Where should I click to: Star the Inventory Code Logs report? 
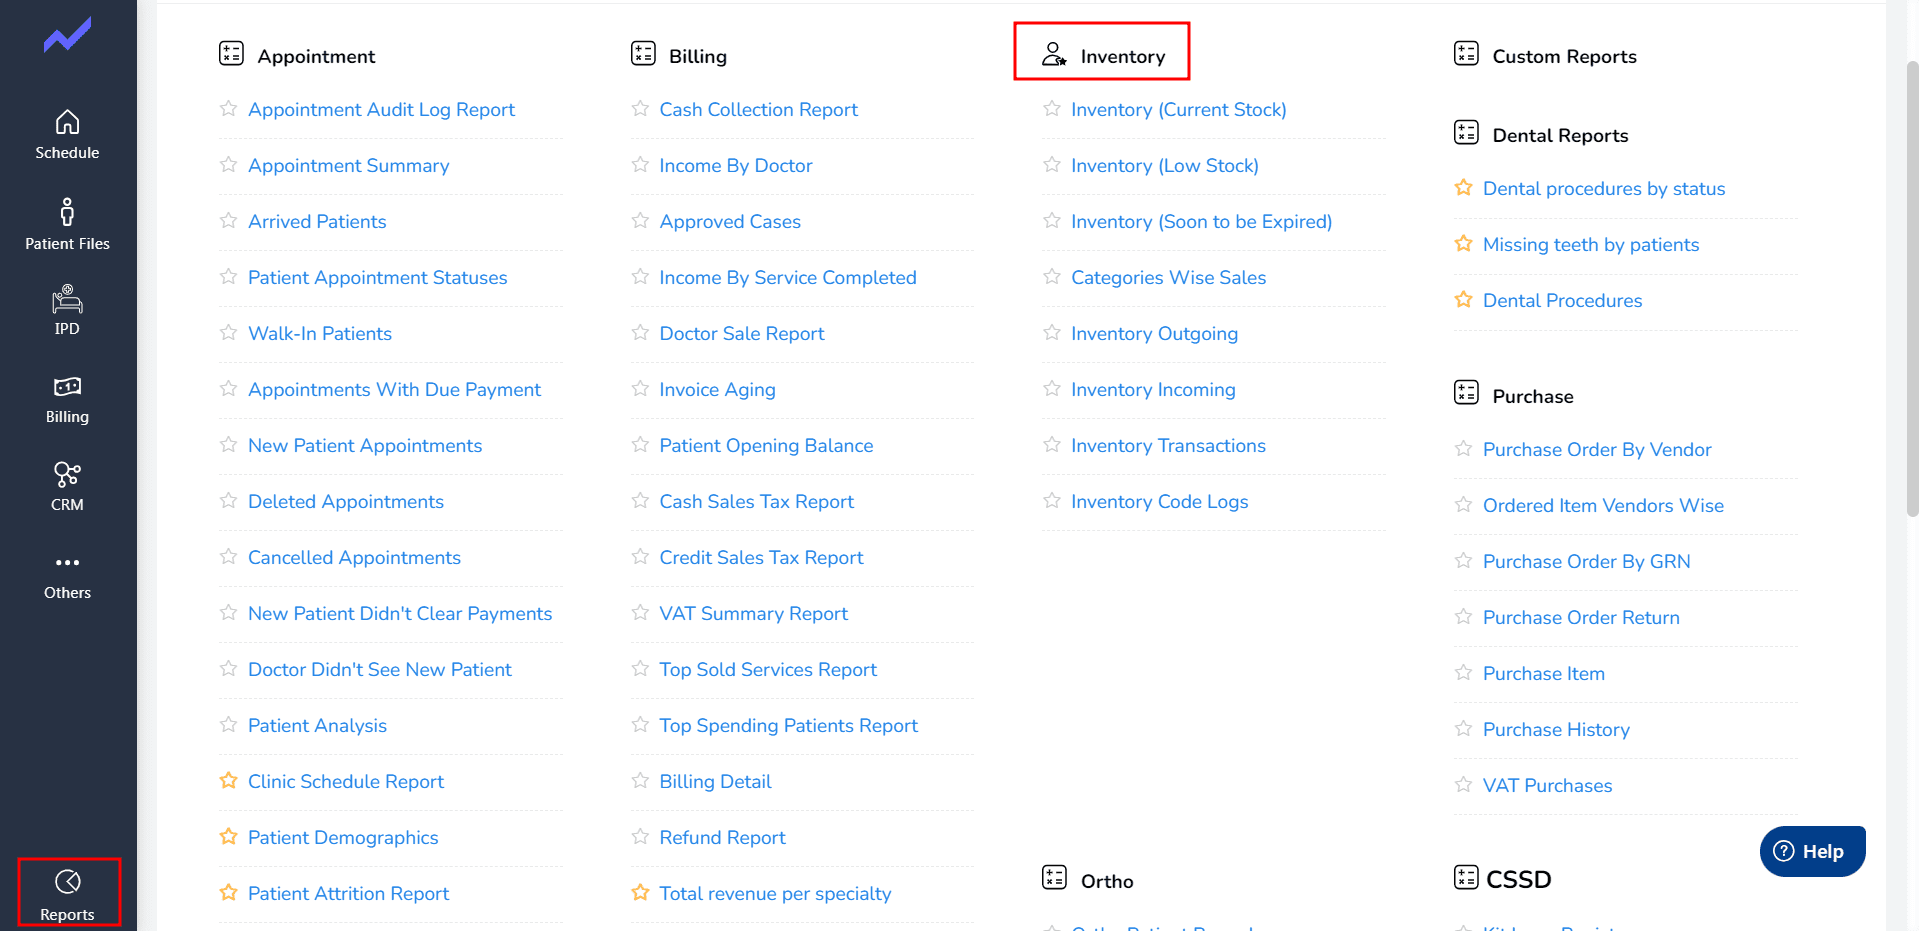tap(1052, 500)
